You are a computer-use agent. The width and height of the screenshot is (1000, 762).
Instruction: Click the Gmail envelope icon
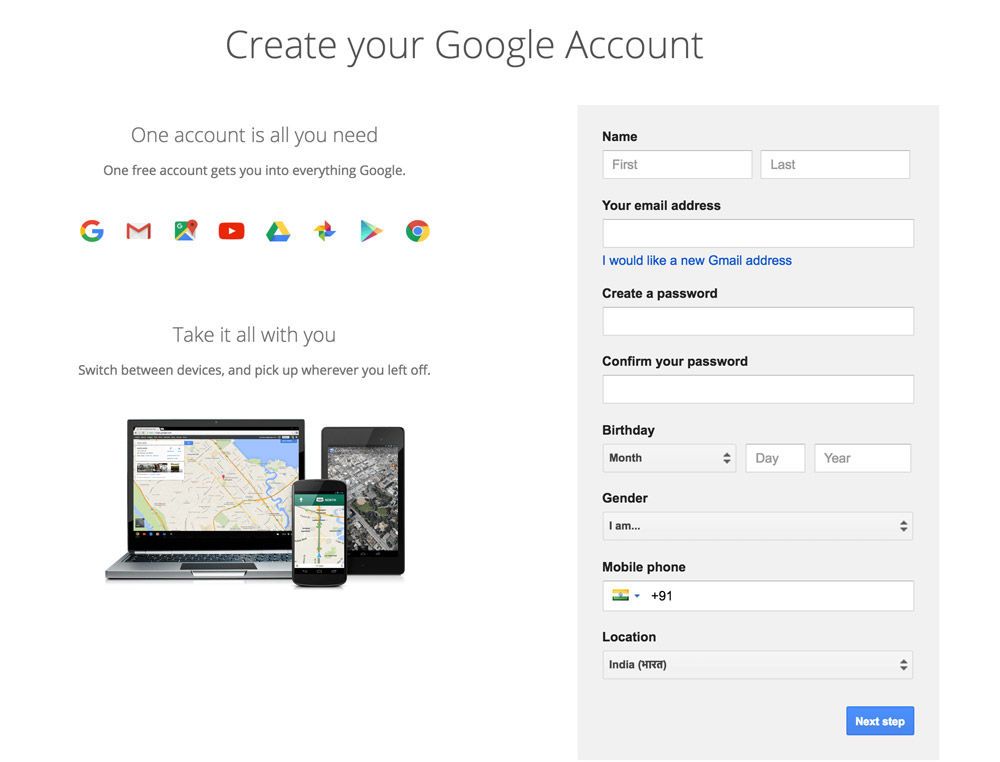[138, 231]
